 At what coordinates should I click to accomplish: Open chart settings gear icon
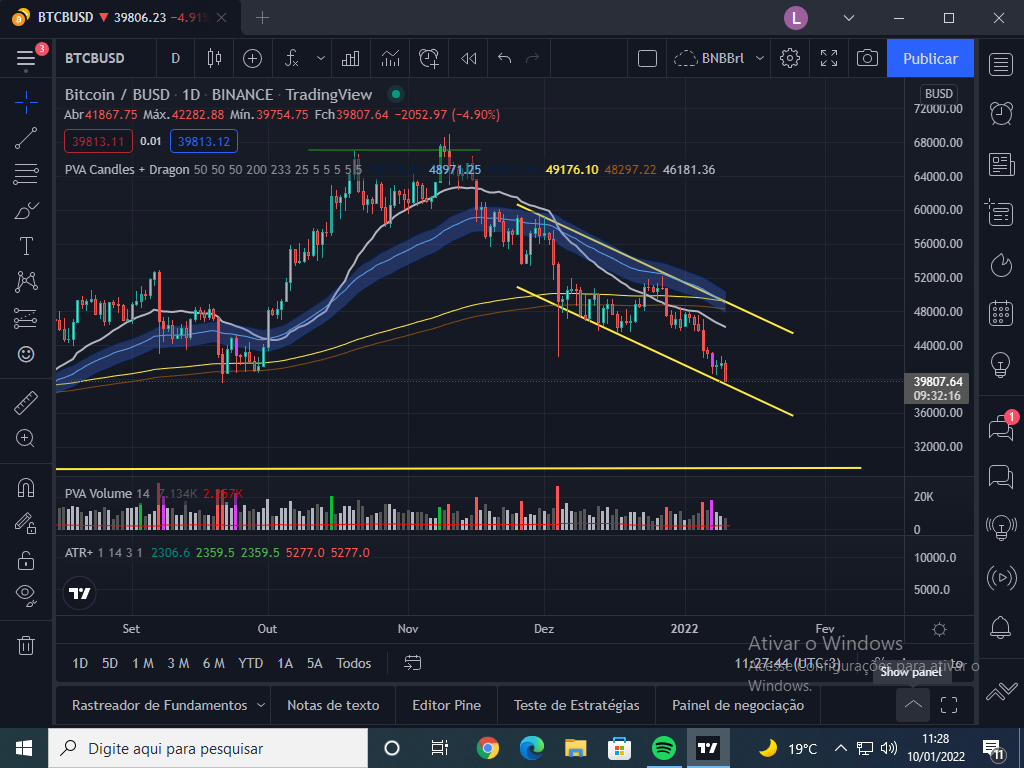pos(790,58)
